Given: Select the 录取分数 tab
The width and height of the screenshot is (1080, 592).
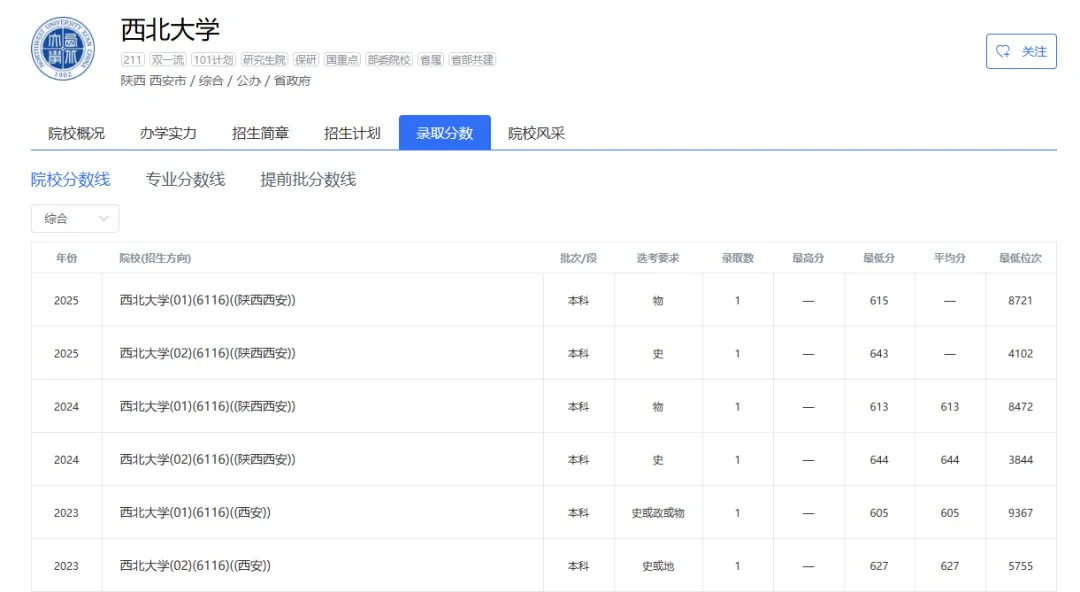Looking at the screenshot, I should pyautogui.click(x=444, y=133).
